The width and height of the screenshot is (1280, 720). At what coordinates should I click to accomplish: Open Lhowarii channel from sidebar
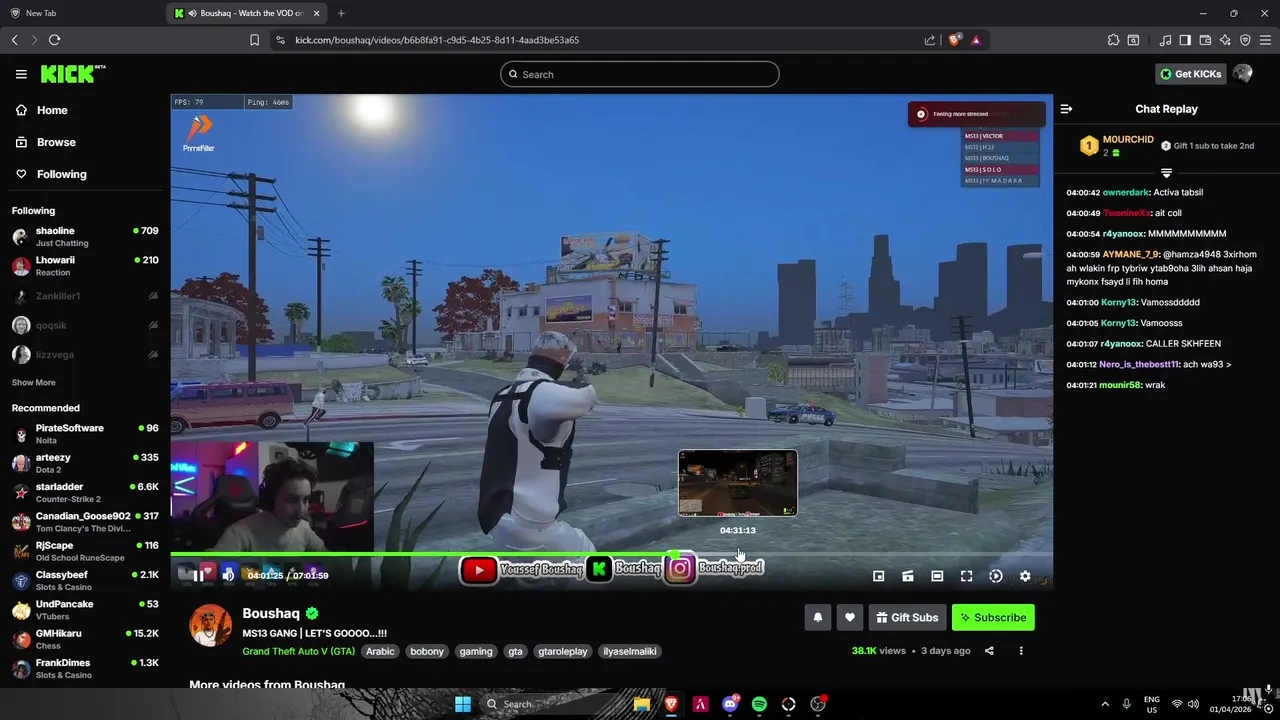click(85, 266)
